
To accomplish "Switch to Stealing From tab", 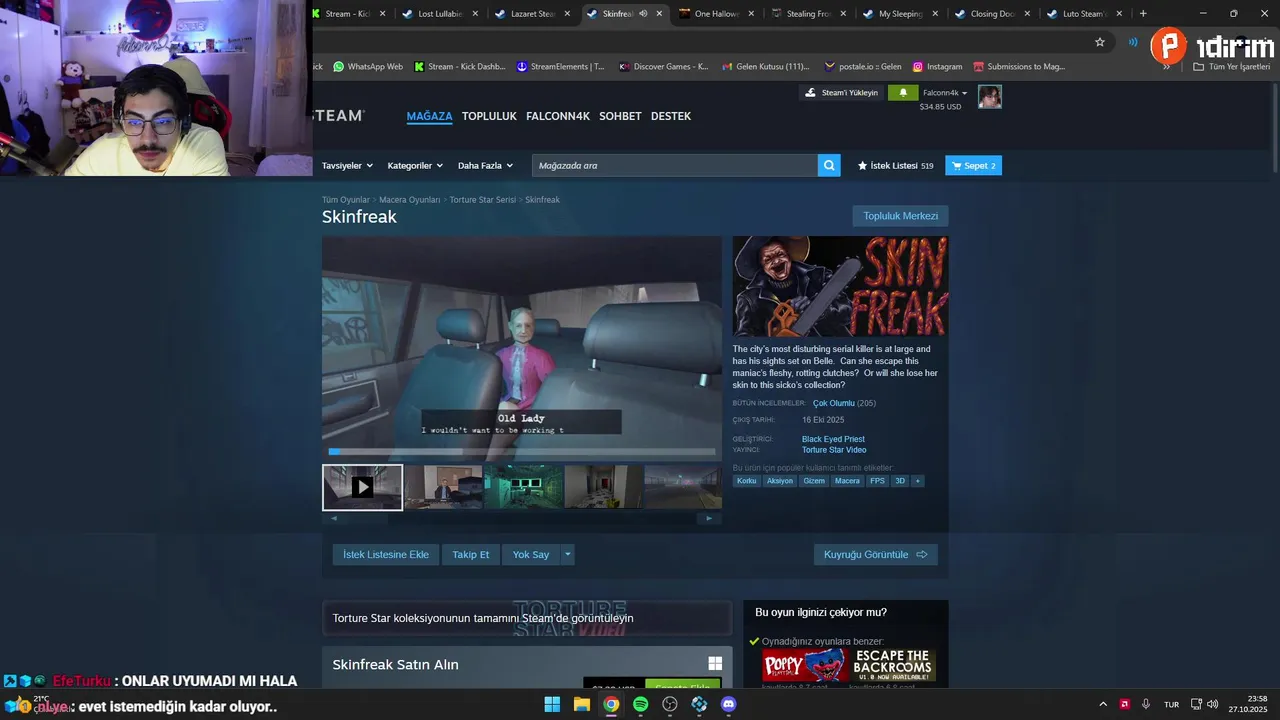I will point(809,14).
